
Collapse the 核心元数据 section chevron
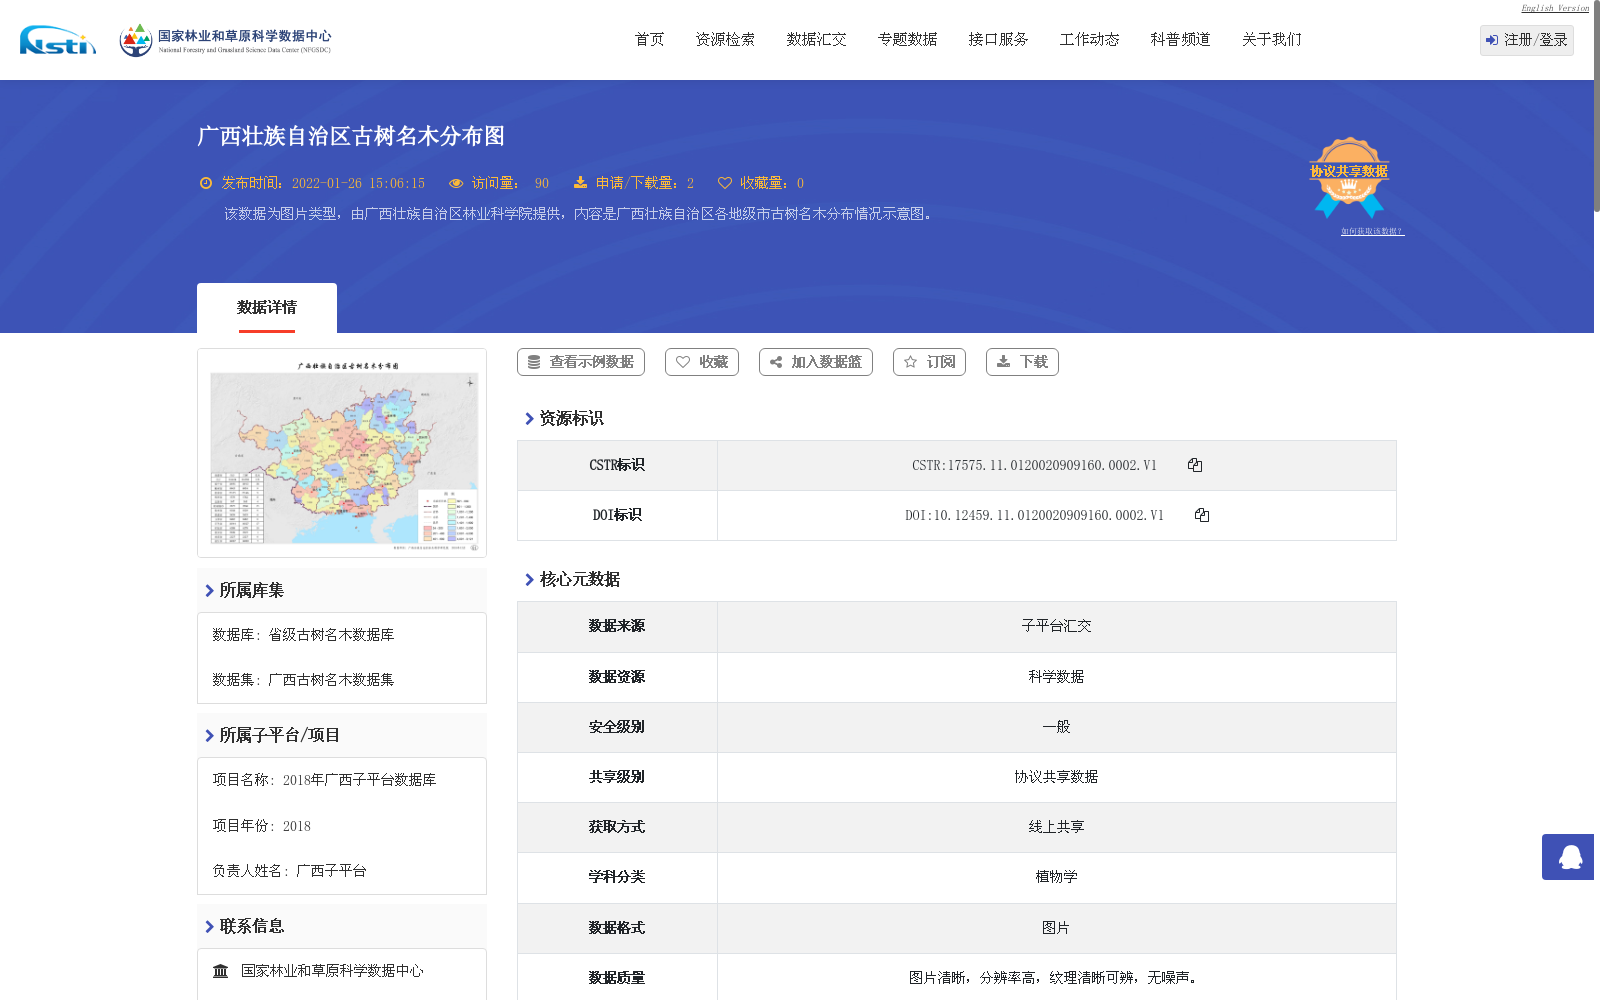[x=529, y=580]
